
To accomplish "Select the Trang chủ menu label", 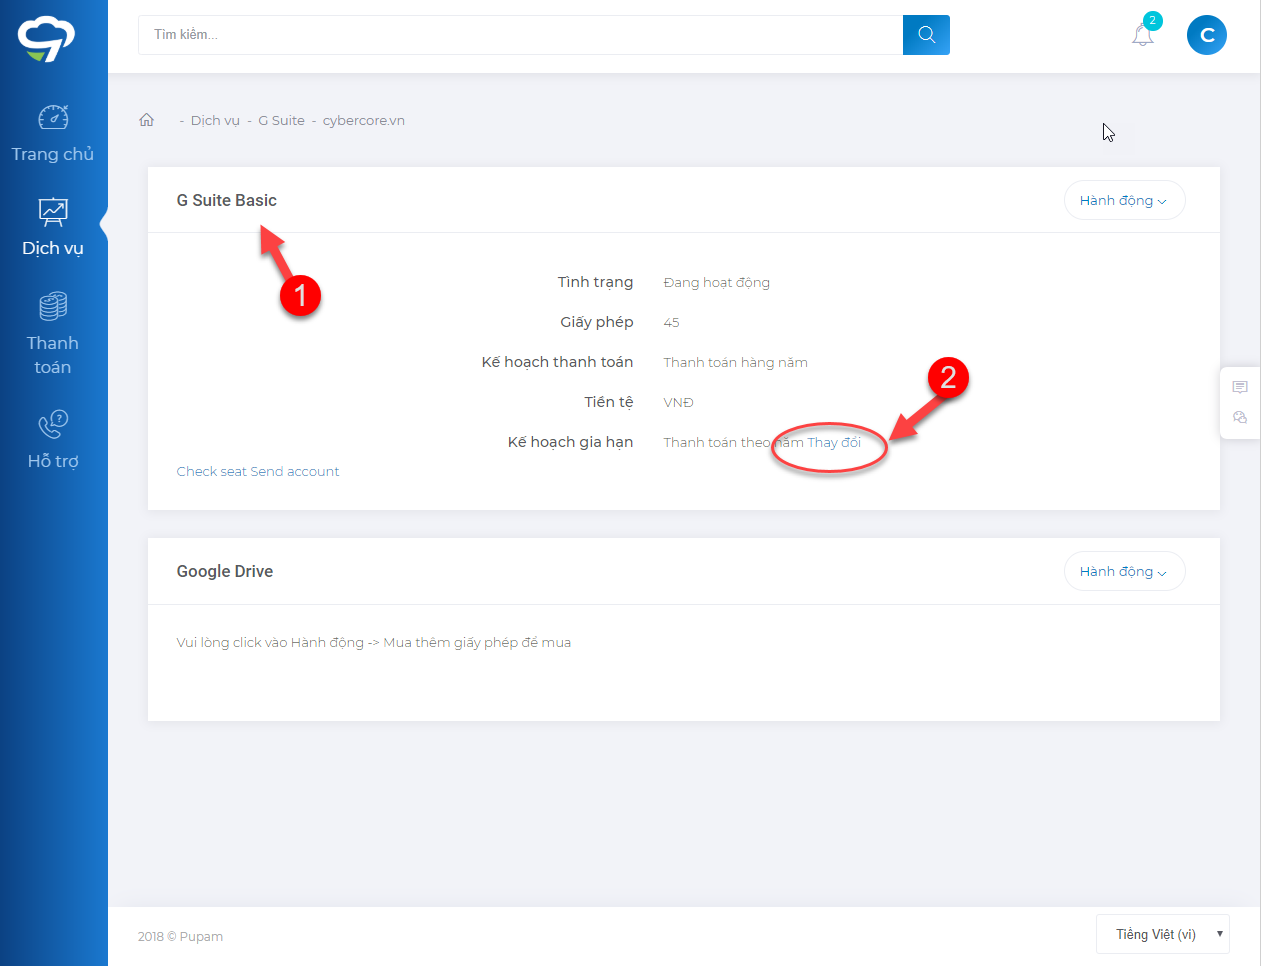I will [53, 154].
